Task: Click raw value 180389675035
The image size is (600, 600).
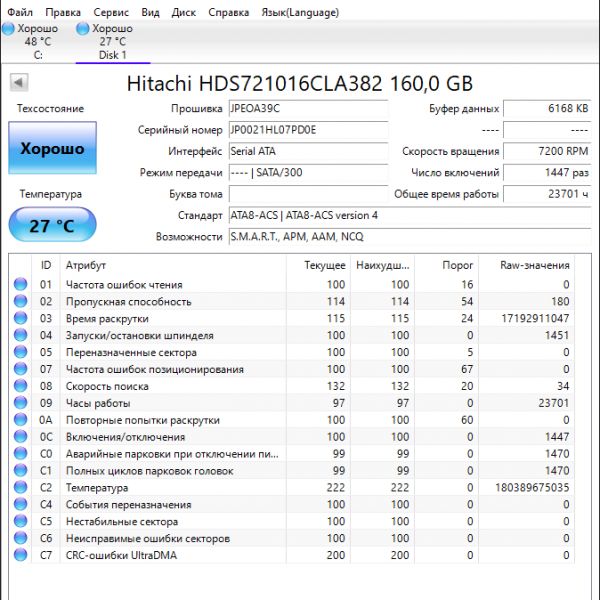Action: coord(532,487)
